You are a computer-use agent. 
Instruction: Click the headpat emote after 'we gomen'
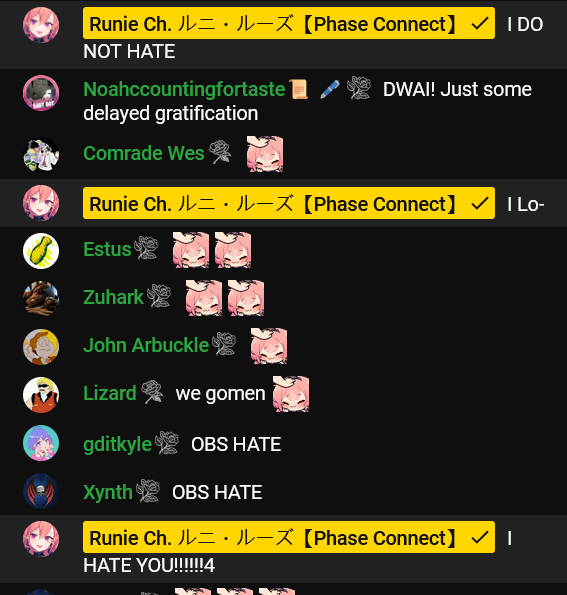point(291,394)
